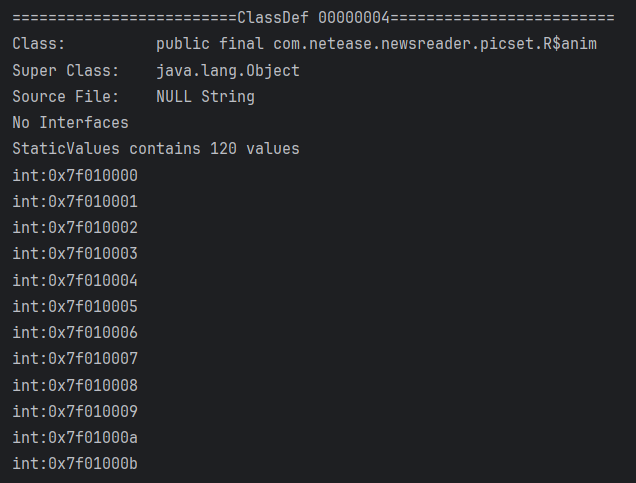Place cursor on int:0x7f010008 line
The height and width of the screenshot is (483, 636).
point(75,385)
